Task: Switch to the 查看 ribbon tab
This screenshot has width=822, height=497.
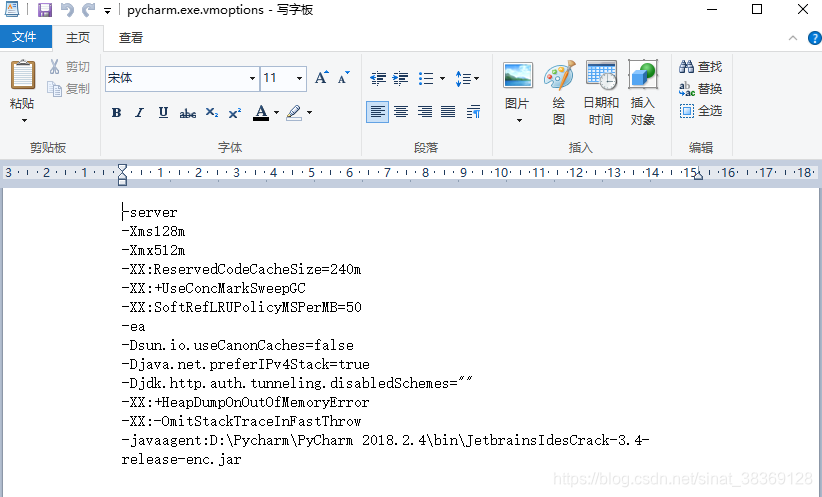Action: 131,38
